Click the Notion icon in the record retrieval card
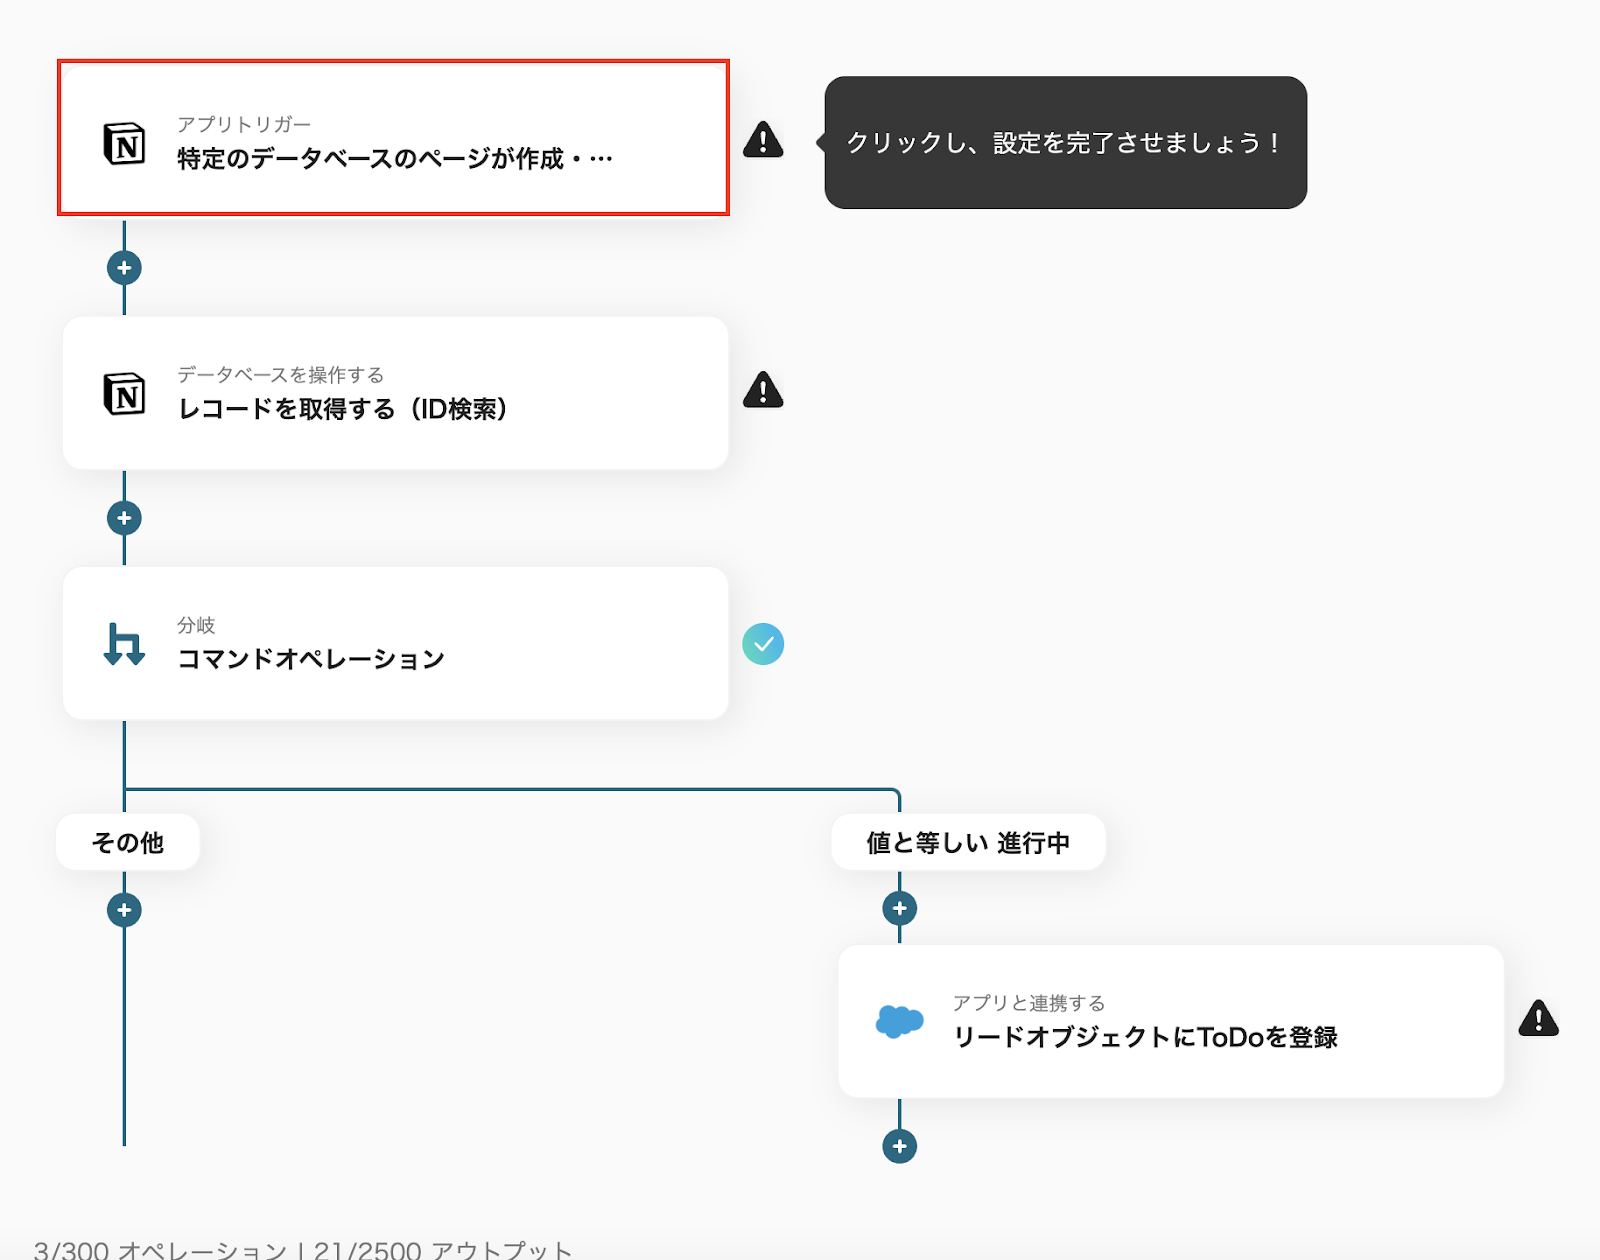This screenshot has width=1600, height=1260. (x=124, y=394)
